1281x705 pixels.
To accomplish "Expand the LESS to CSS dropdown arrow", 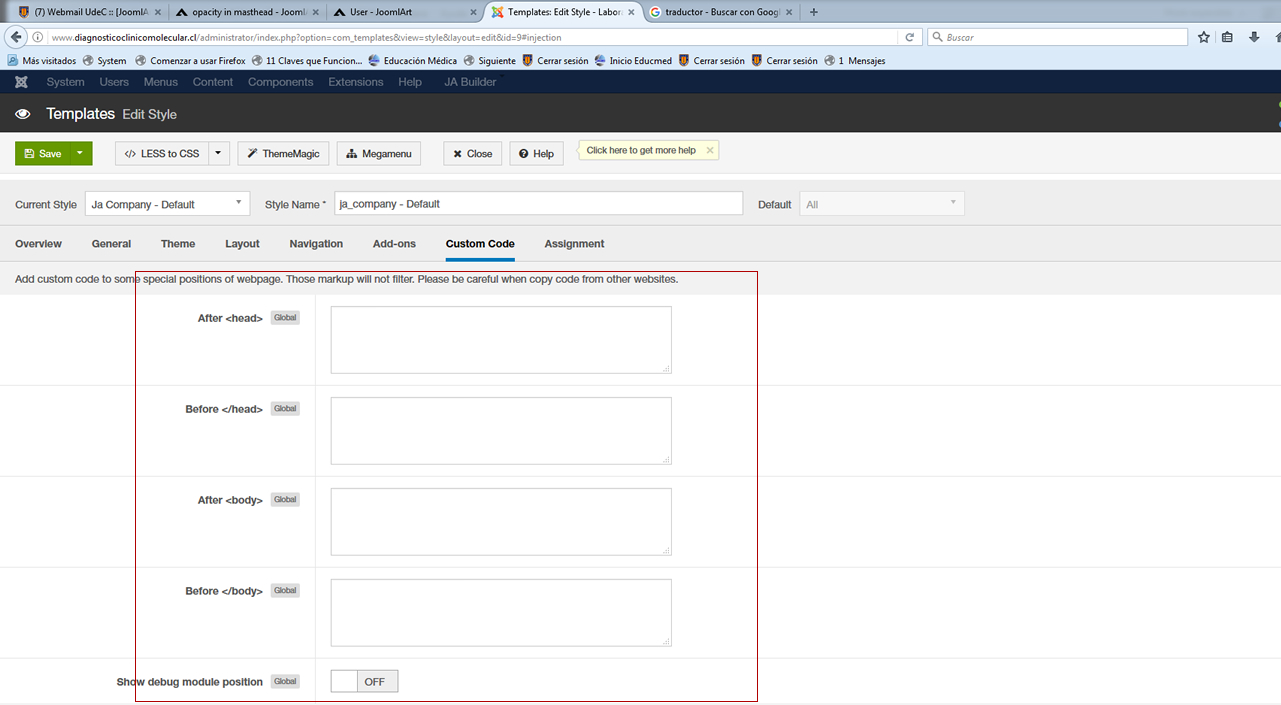I will pos(219,153).
